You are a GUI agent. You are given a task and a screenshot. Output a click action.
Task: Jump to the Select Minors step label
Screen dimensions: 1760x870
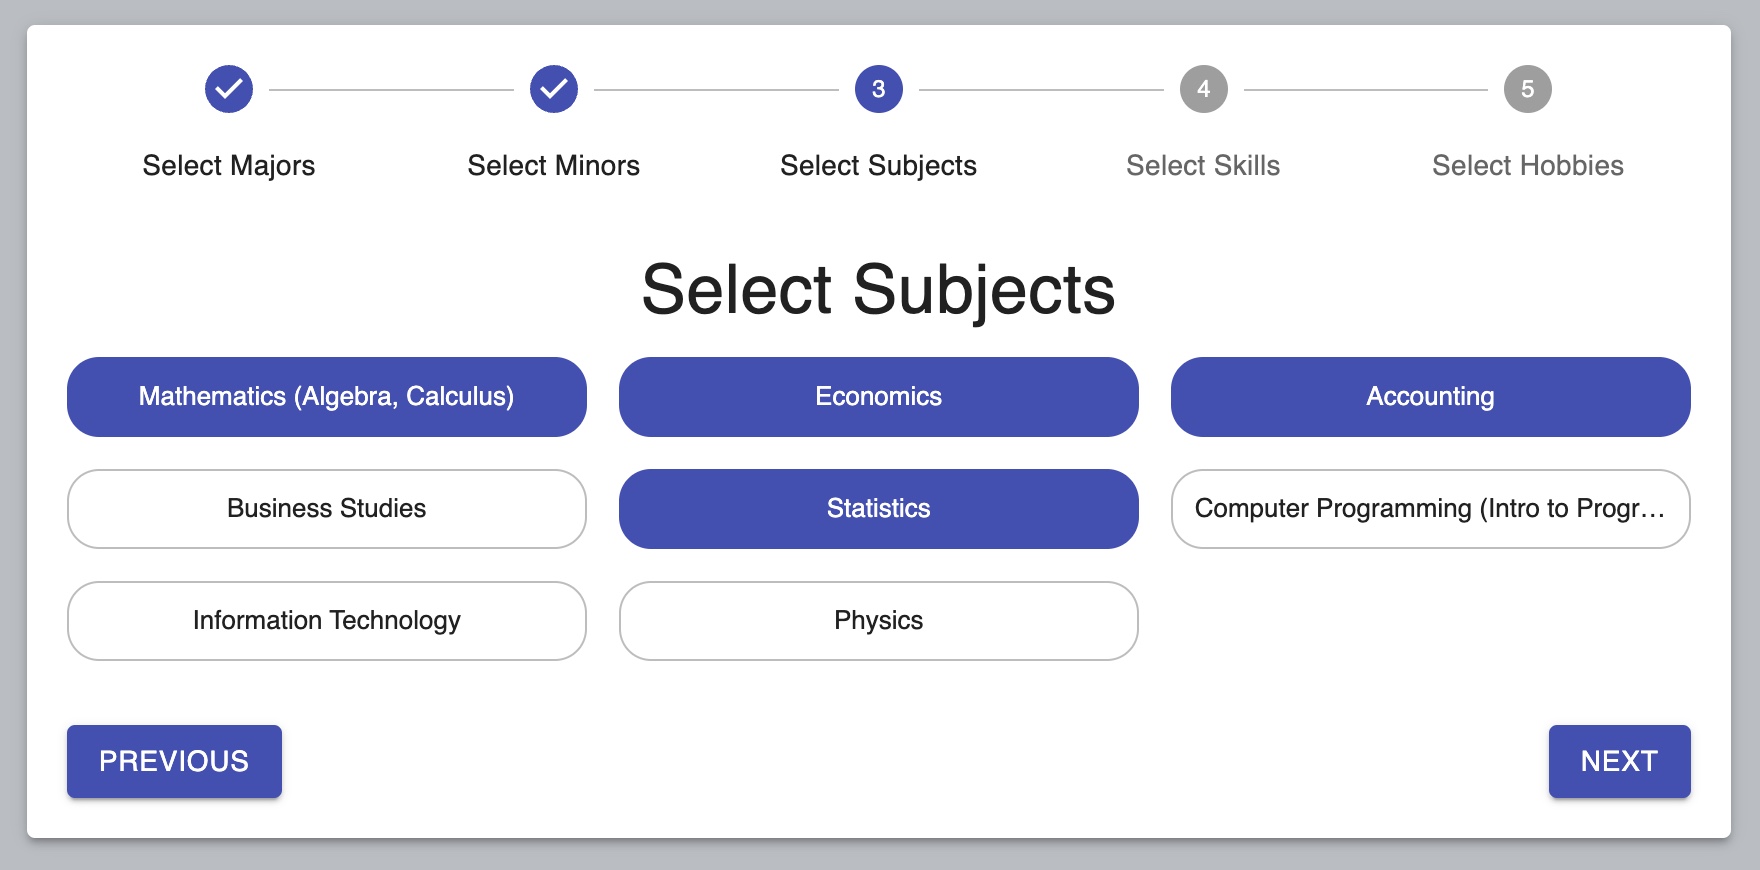[x=554, y=166]
